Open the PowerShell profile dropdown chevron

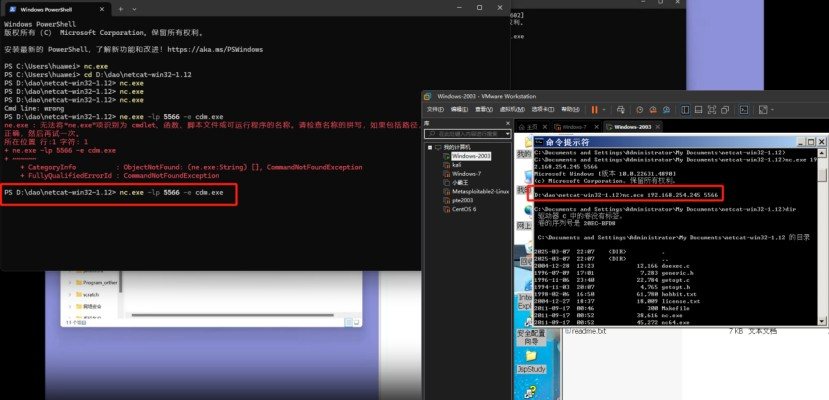pos(134,9)
